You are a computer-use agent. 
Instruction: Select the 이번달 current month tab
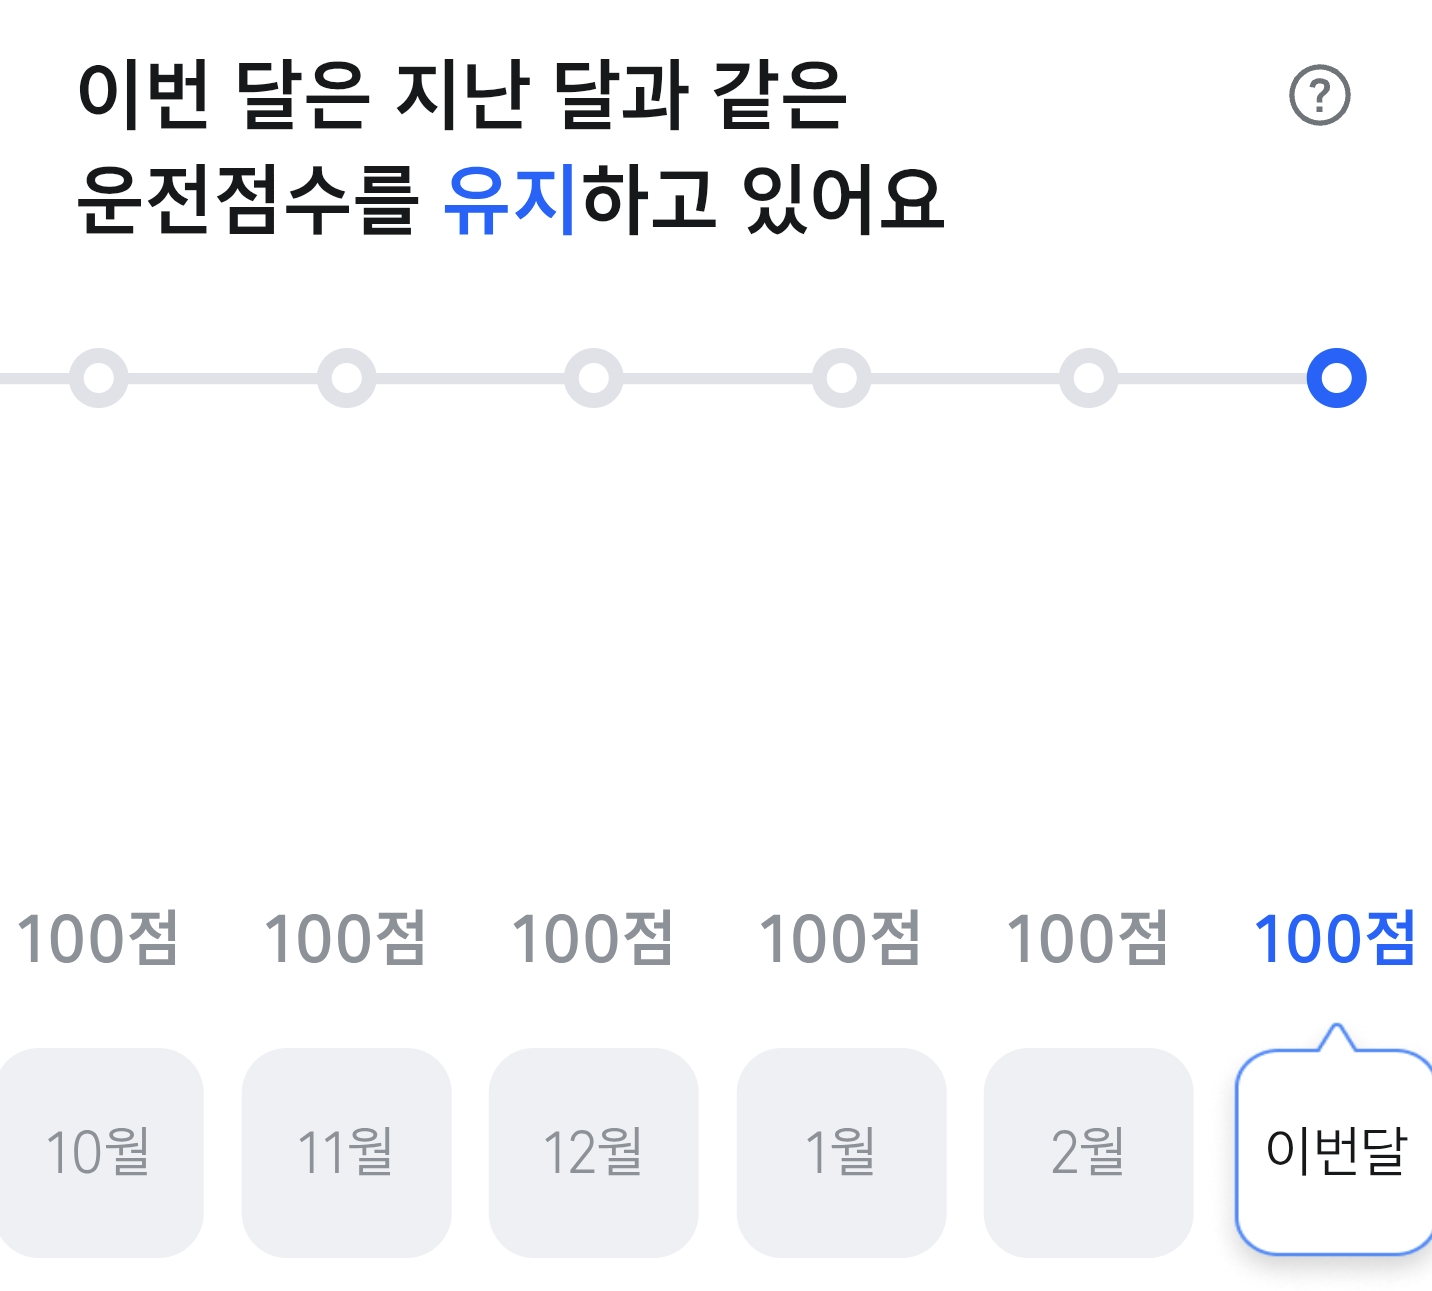pos(1335,1152)
